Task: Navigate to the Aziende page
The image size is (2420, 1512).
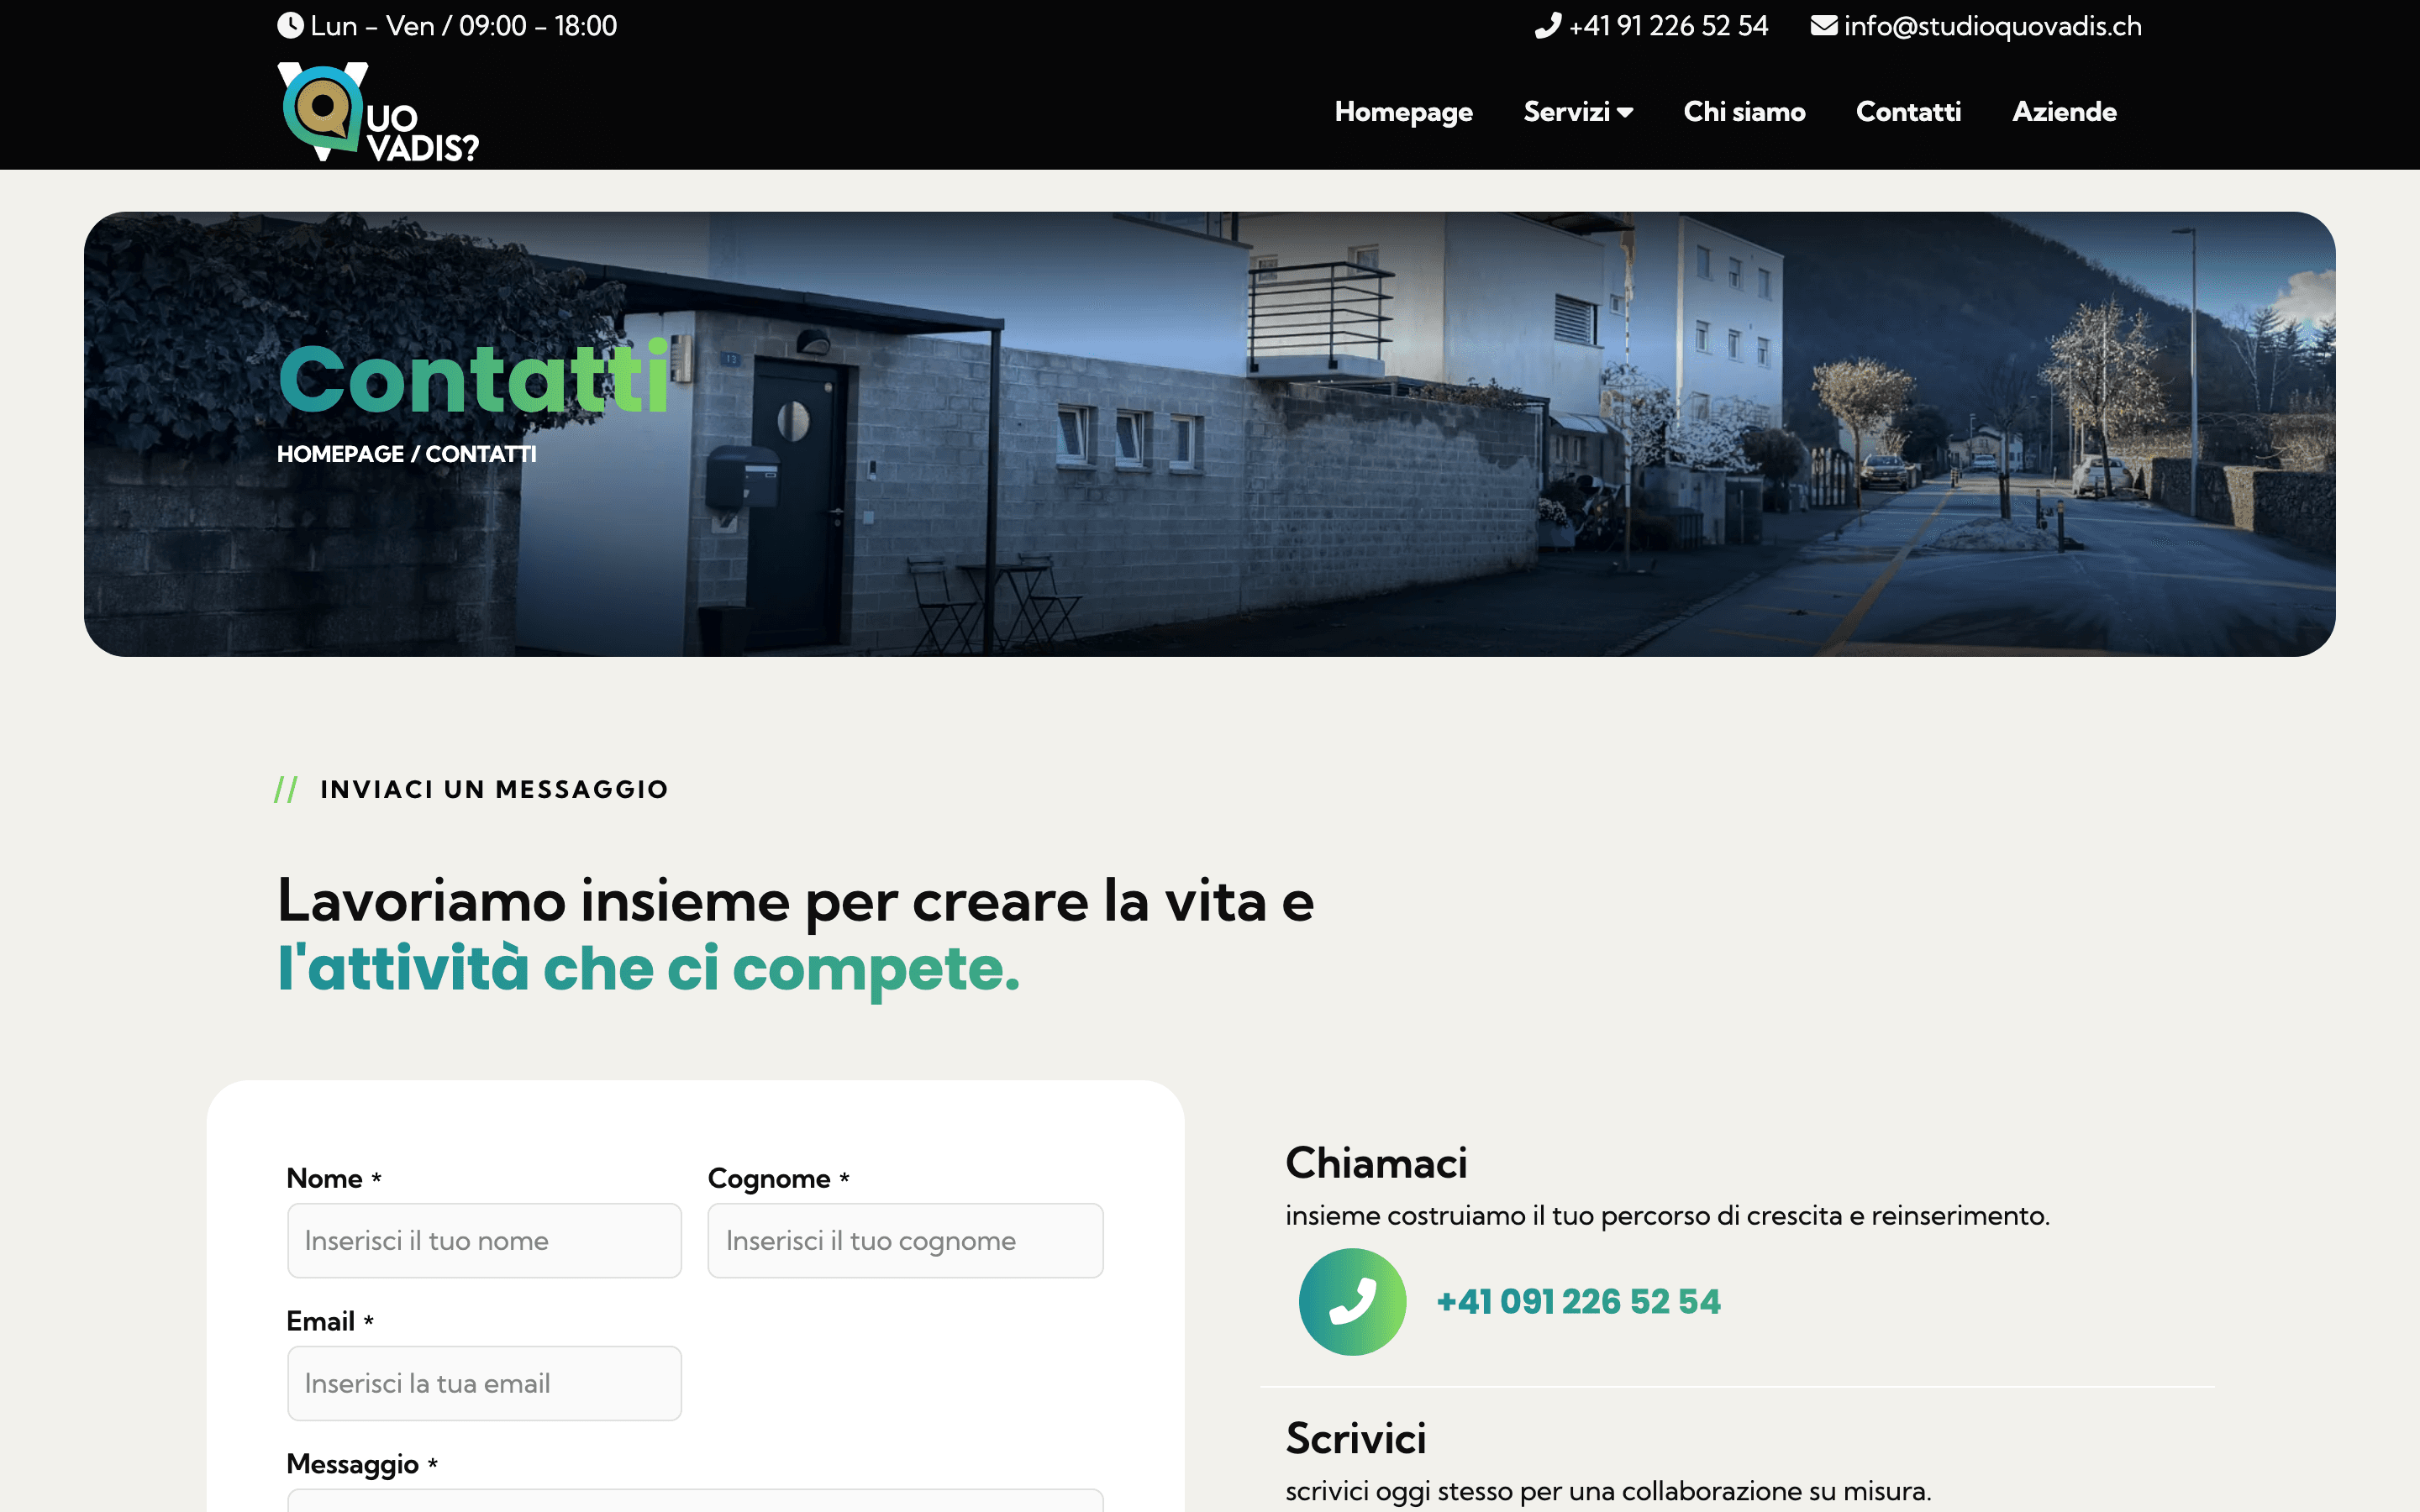Action: [2064, 112]
